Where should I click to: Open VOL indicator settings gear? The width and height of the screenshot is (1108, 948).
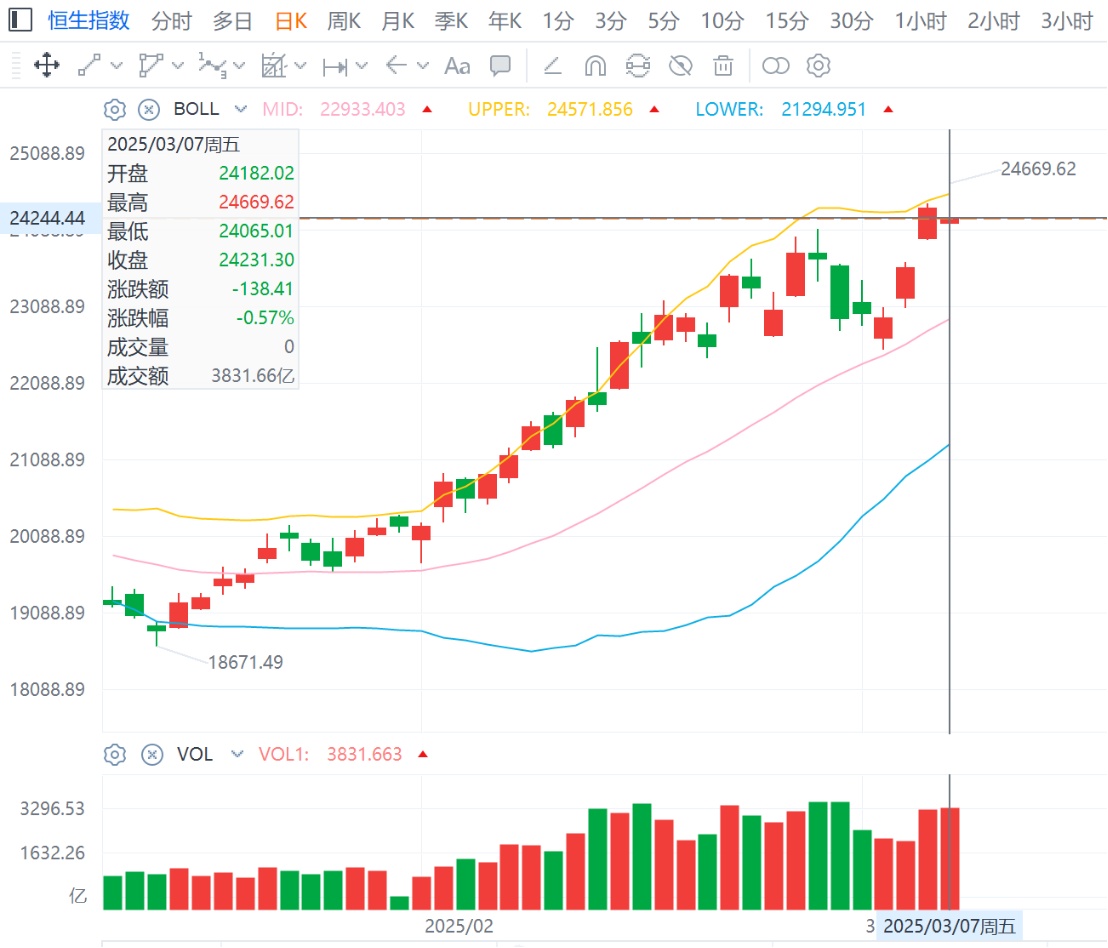pos(114,754)
